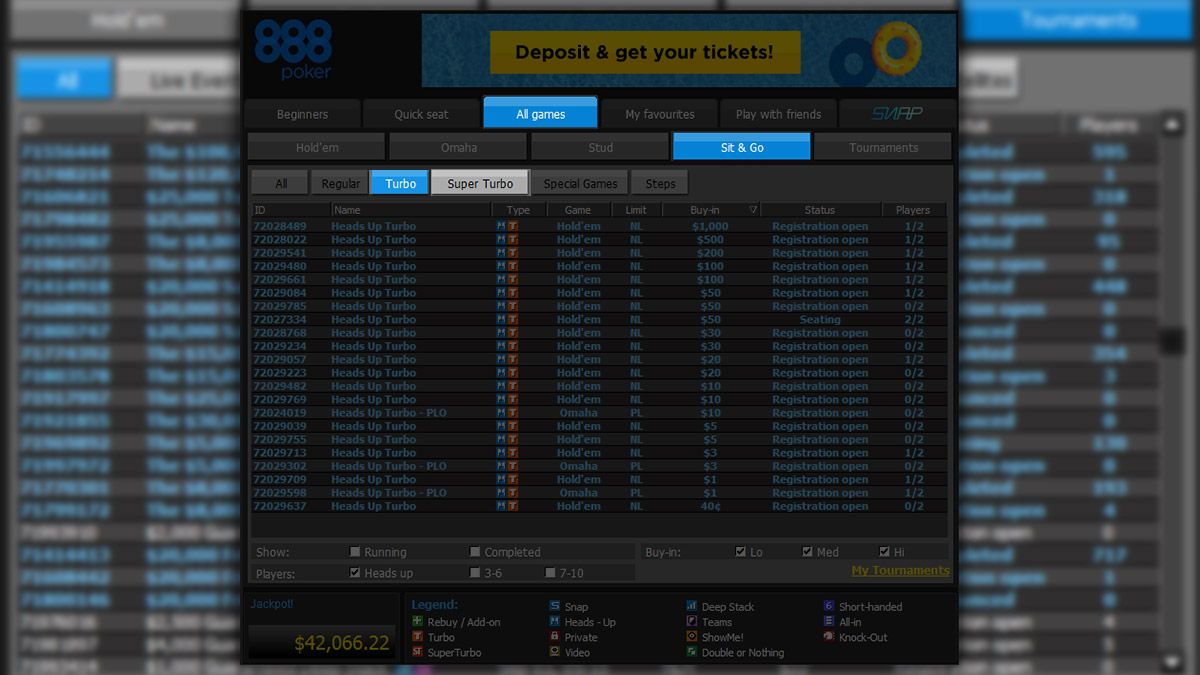Sort the list by the Status column header
This screenshot has height=675, width=1200.
819,210
